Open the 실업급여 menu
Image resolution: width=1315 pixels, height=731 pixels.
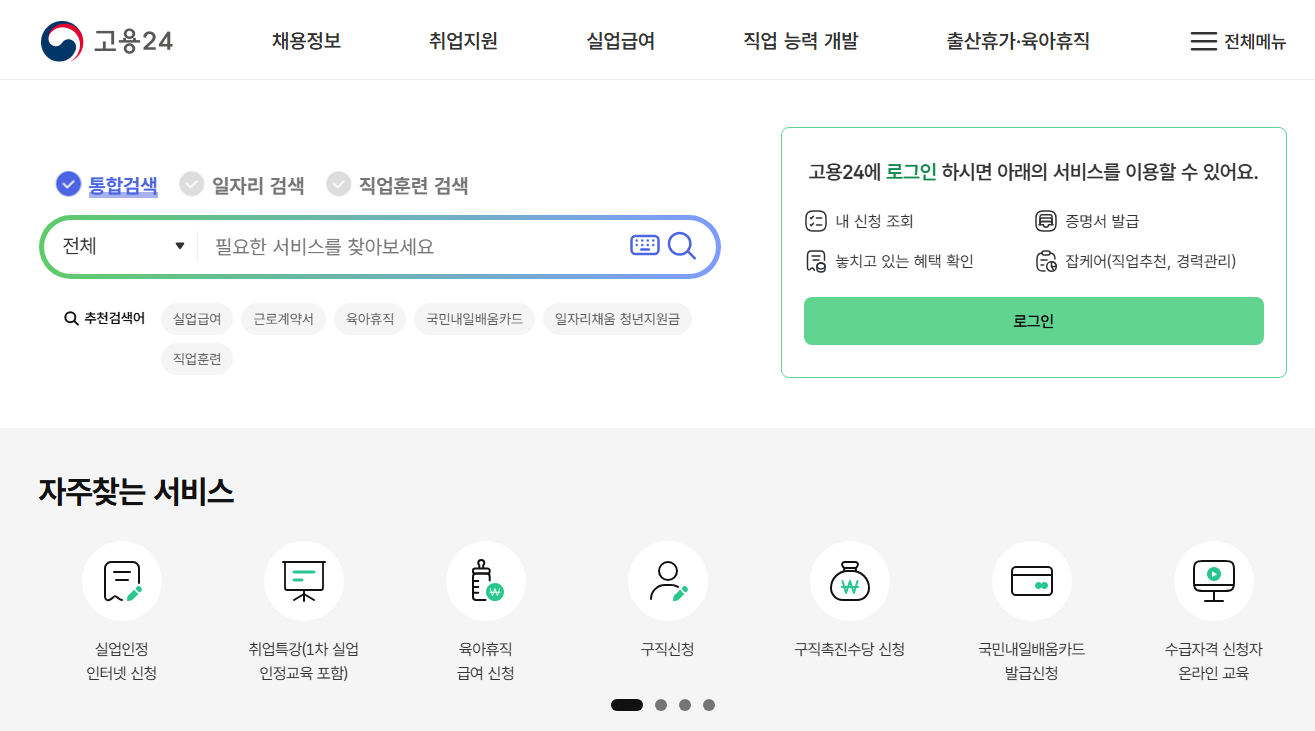point(620,41)
